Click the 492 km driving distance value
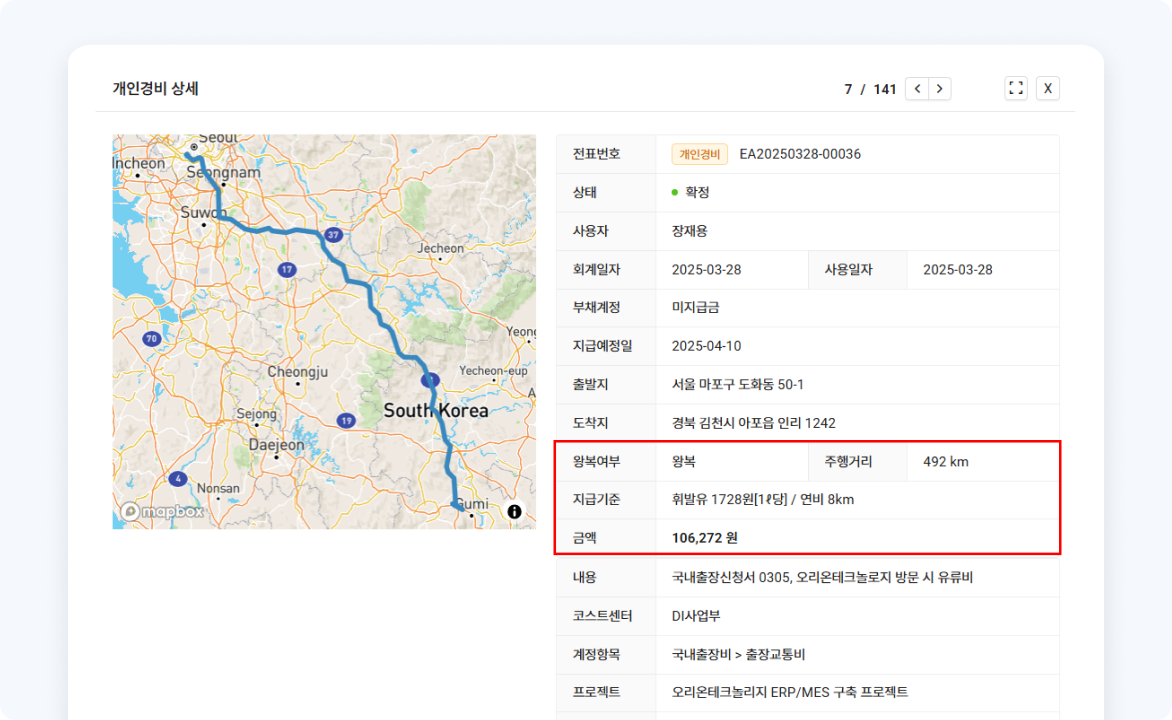This screenshot has width=1172, height=720. pos(945,462)
